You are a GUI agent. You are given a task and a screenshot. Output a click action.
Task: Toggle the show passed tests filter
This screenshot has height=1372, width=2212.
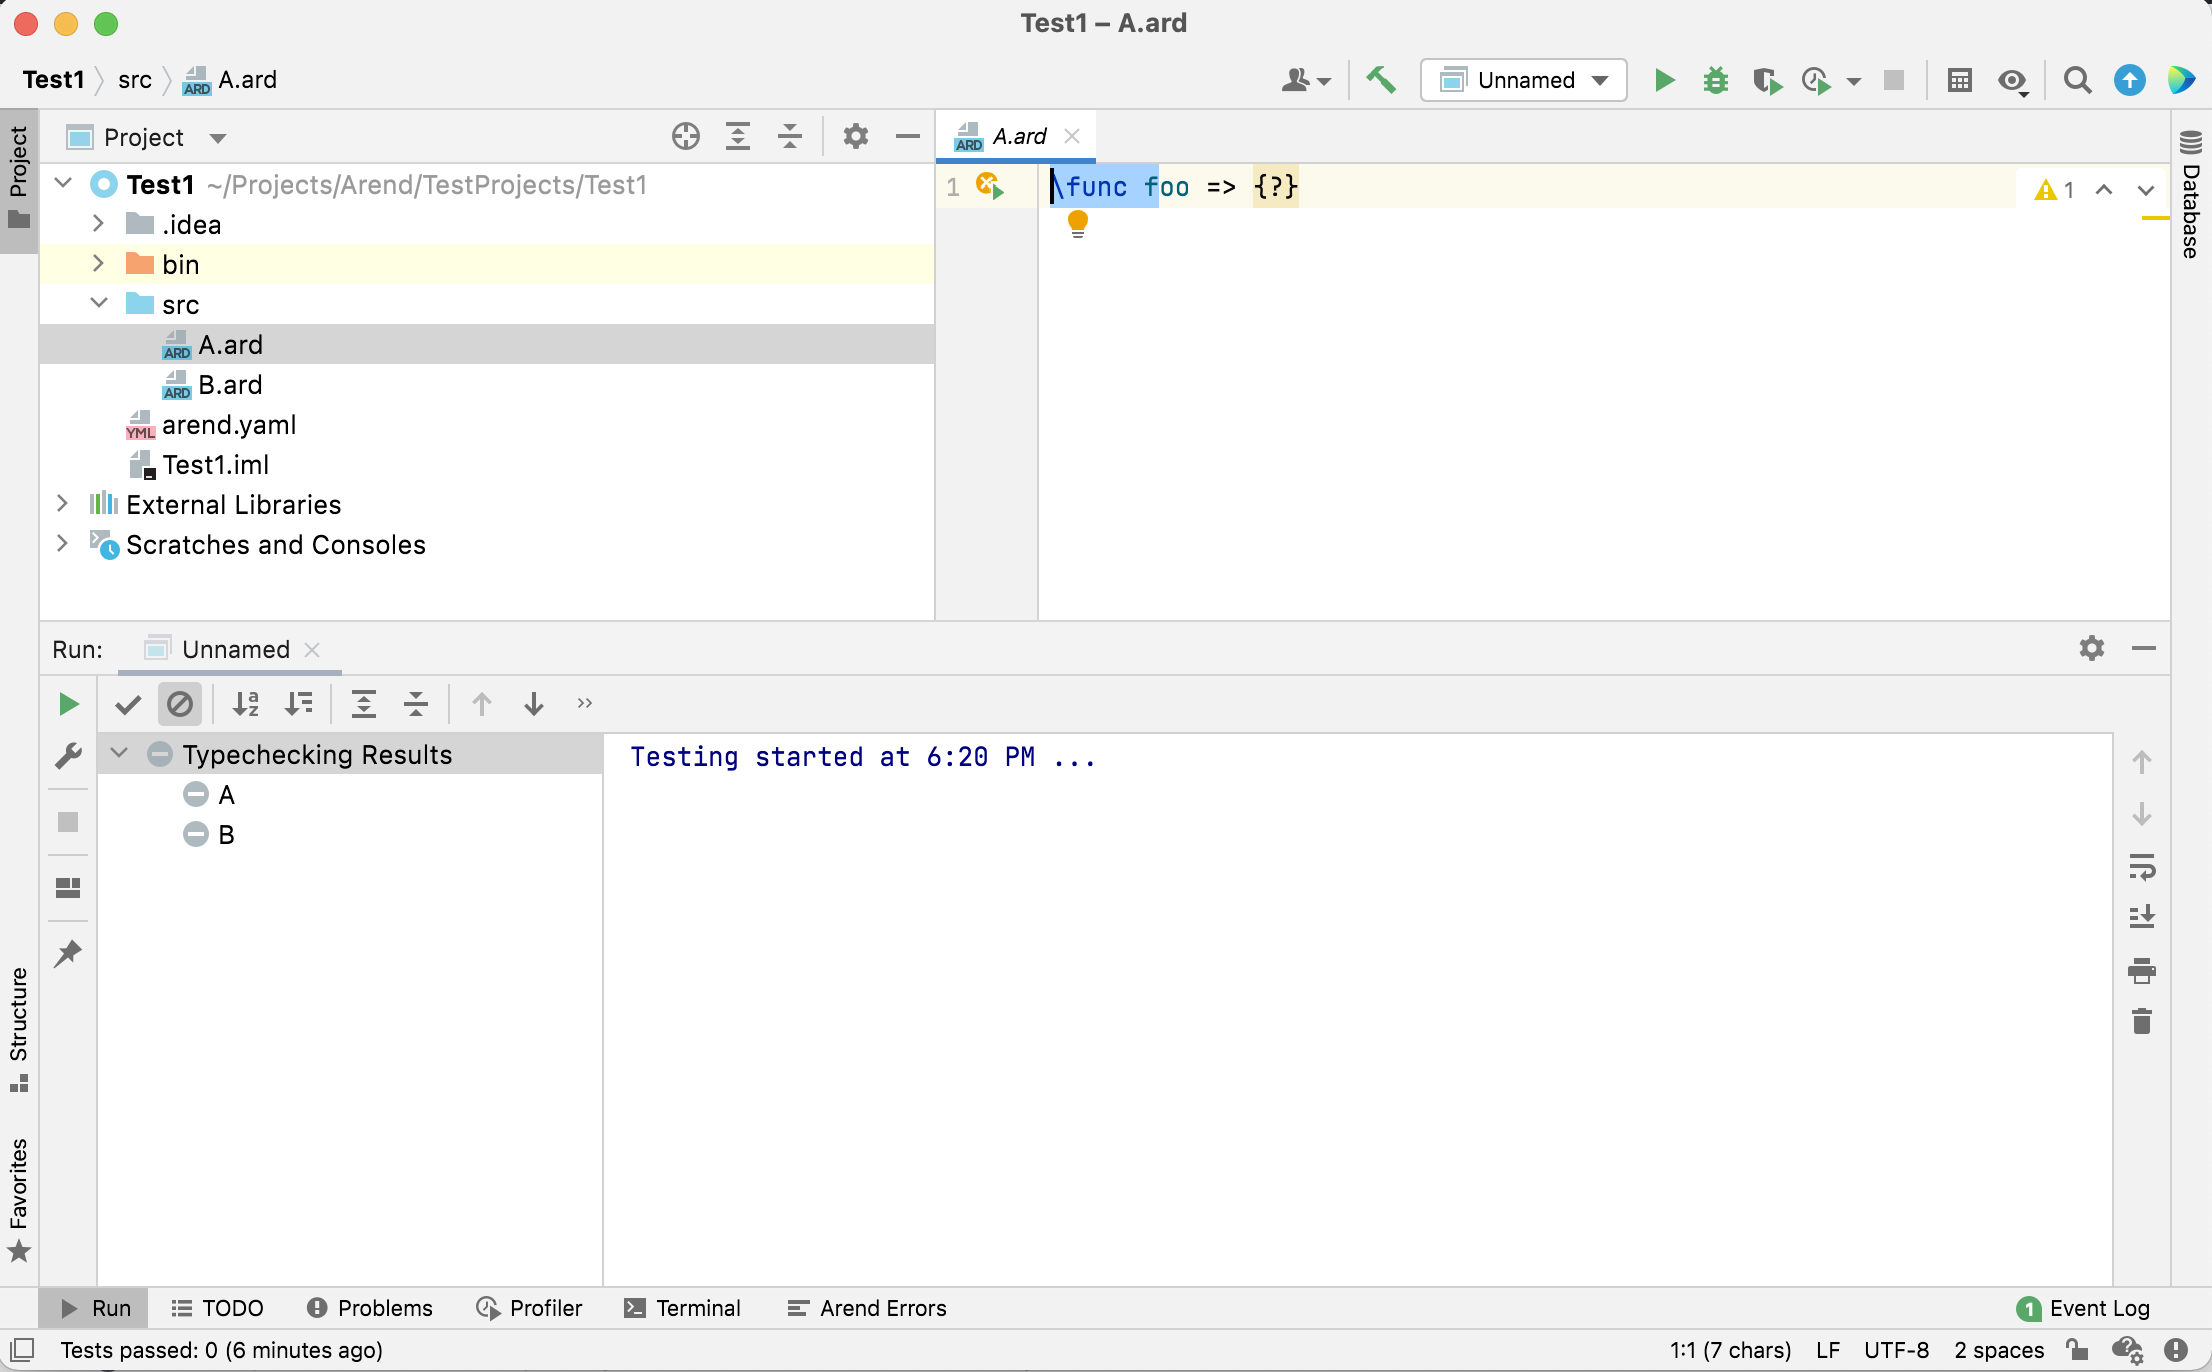[128, 703]
